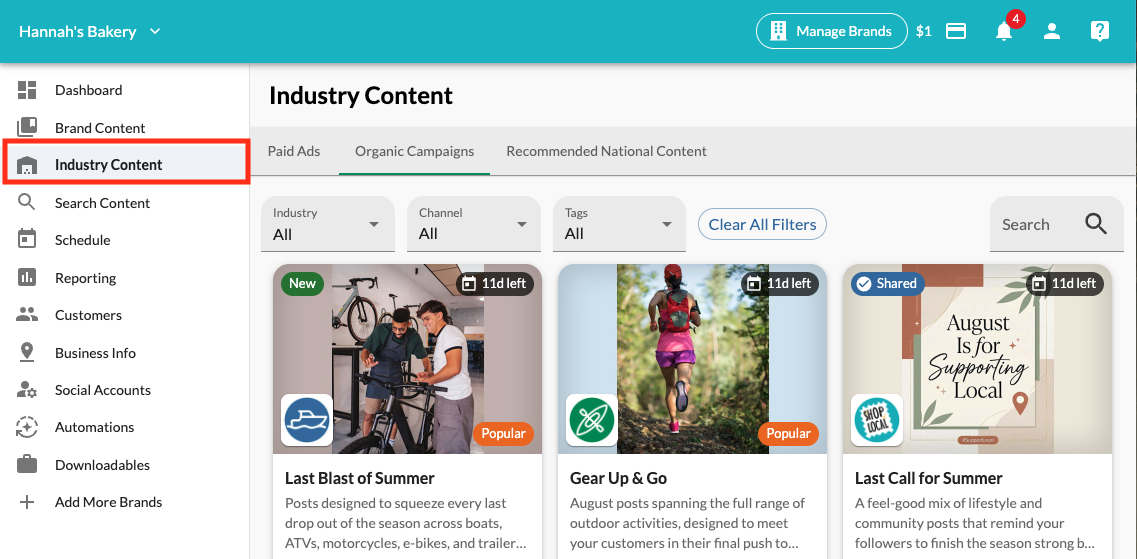
Task: Expand the Industry filter dropdown
Action: 328,224
